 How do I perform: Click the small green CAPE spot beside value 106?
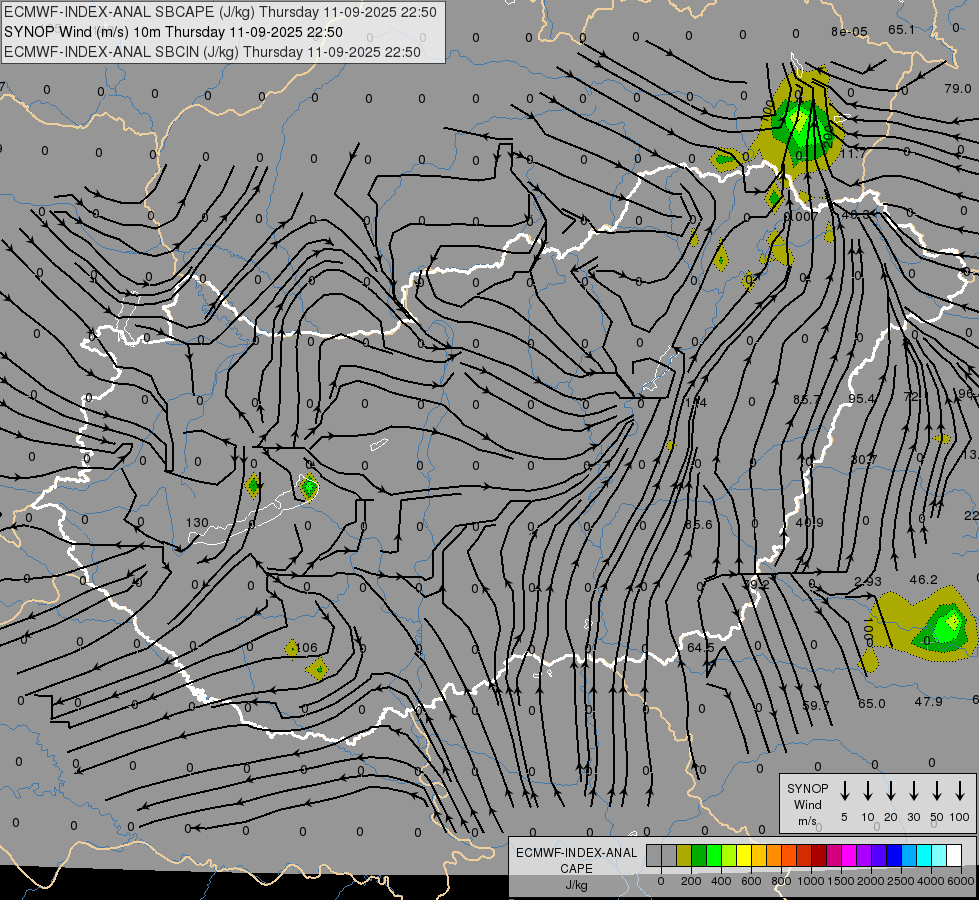[x=318, y=669]
